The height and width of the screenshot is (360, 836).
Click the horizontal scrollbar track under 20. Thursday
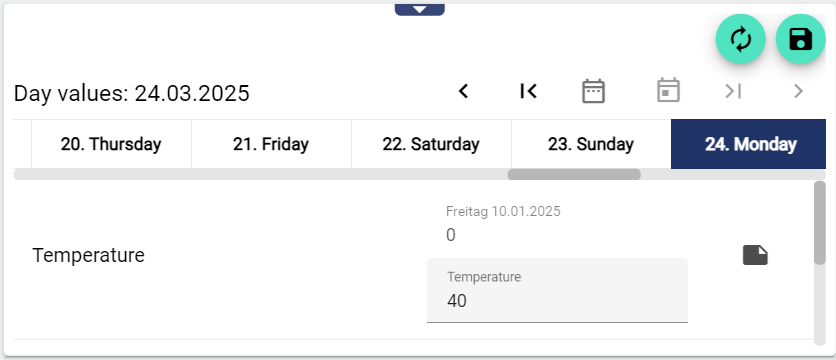click(111, 174)
